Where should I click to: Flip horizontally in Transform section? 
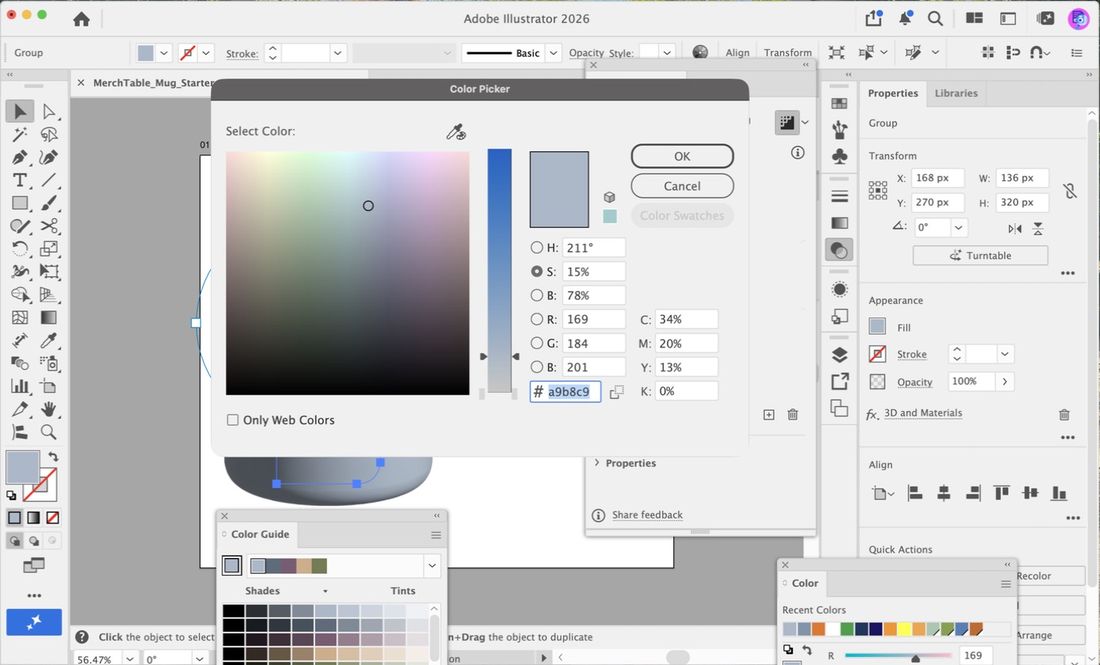(x=1014, y=229)
